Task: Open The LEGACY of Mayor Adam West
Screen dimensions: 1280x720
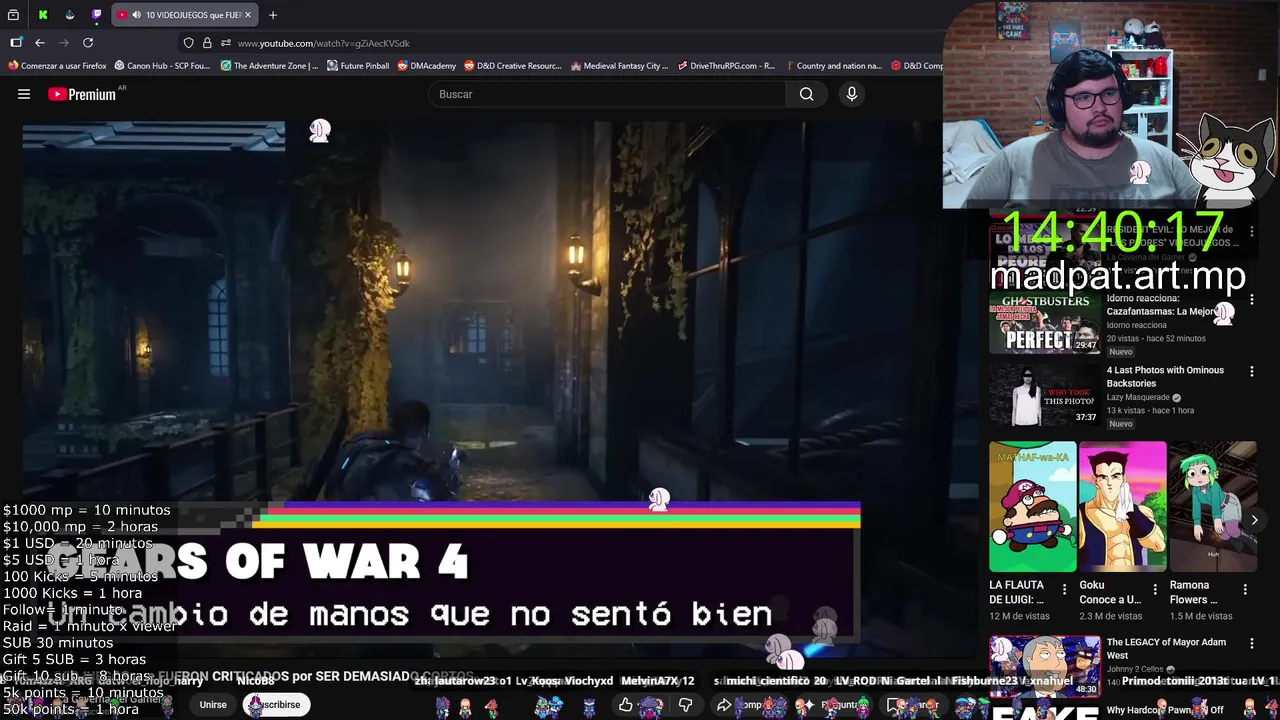Action: pos(1166,649)
